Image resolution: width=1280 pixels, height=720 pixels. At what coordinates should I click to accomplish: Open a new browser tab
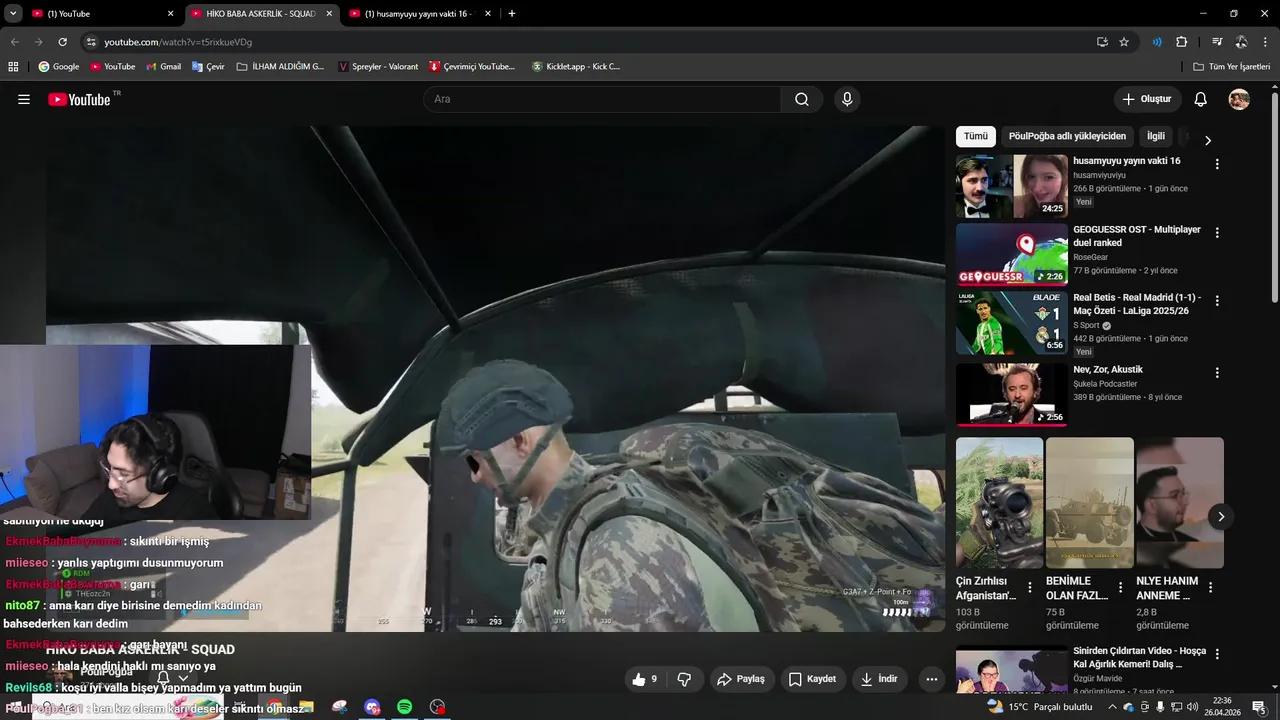pyautogui.click(x=512, y=14)
